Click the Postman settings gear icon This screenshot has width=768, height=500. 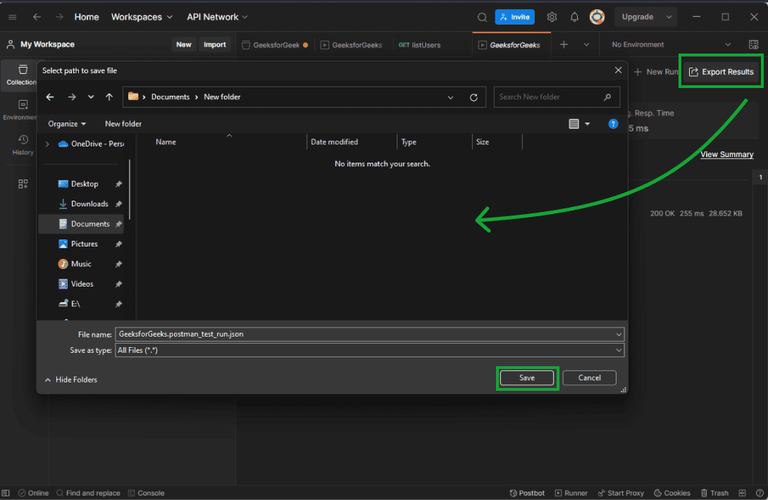point(552,17)
